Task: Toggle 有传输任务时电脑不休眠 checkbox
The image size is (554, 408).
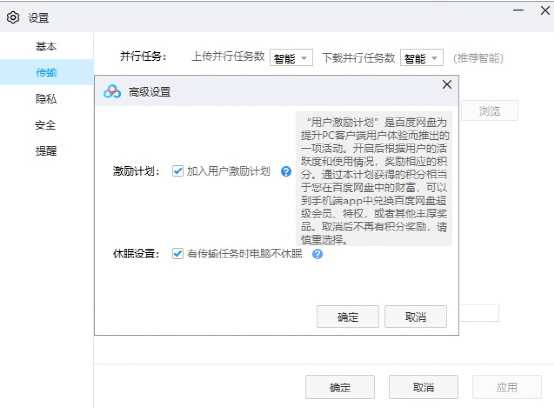Action: (177, 254)
